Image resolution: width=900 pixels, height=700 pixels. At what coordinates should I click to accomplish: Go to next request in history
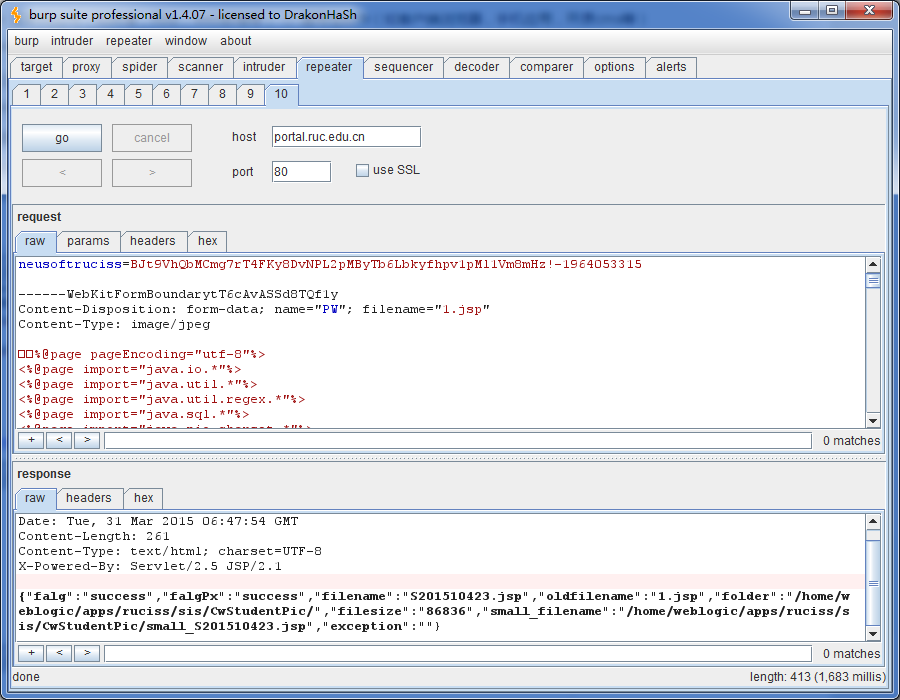pos(152,173)
